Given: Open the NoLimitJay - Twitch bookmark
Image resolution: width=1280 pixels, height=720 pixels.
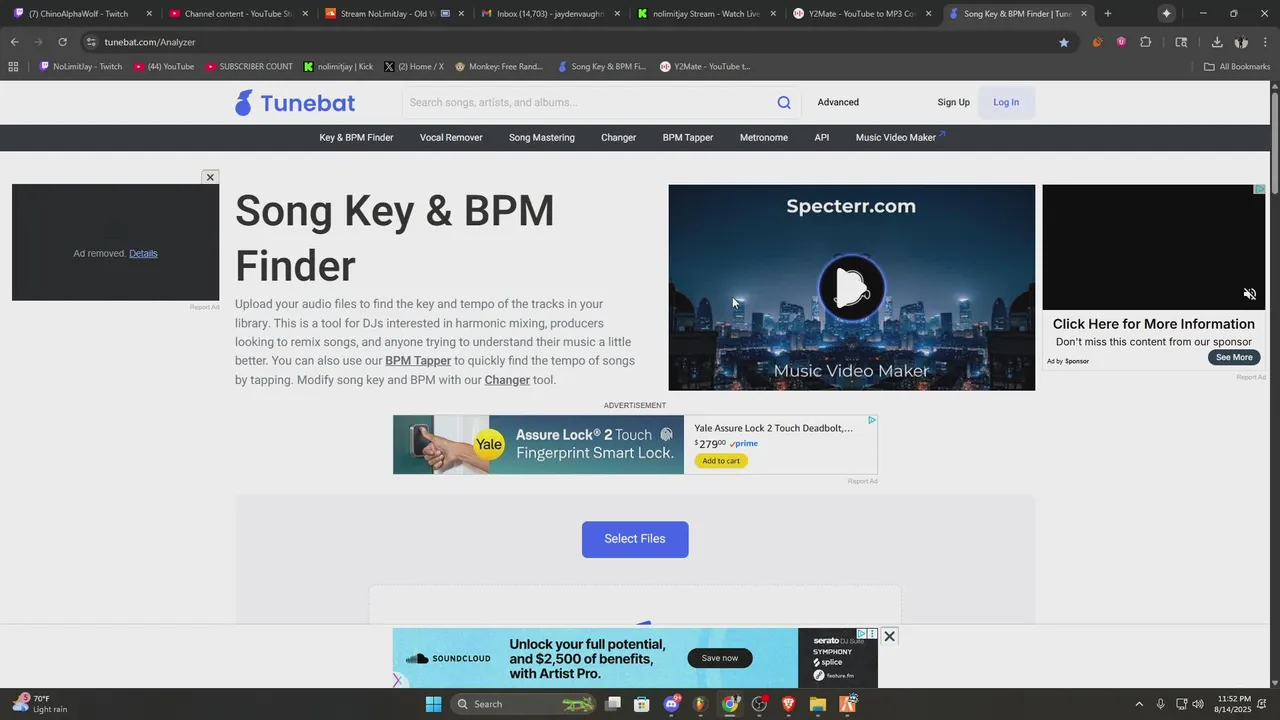Looking at the screenshot, I should pyautogui.click(x=80, y=67).
